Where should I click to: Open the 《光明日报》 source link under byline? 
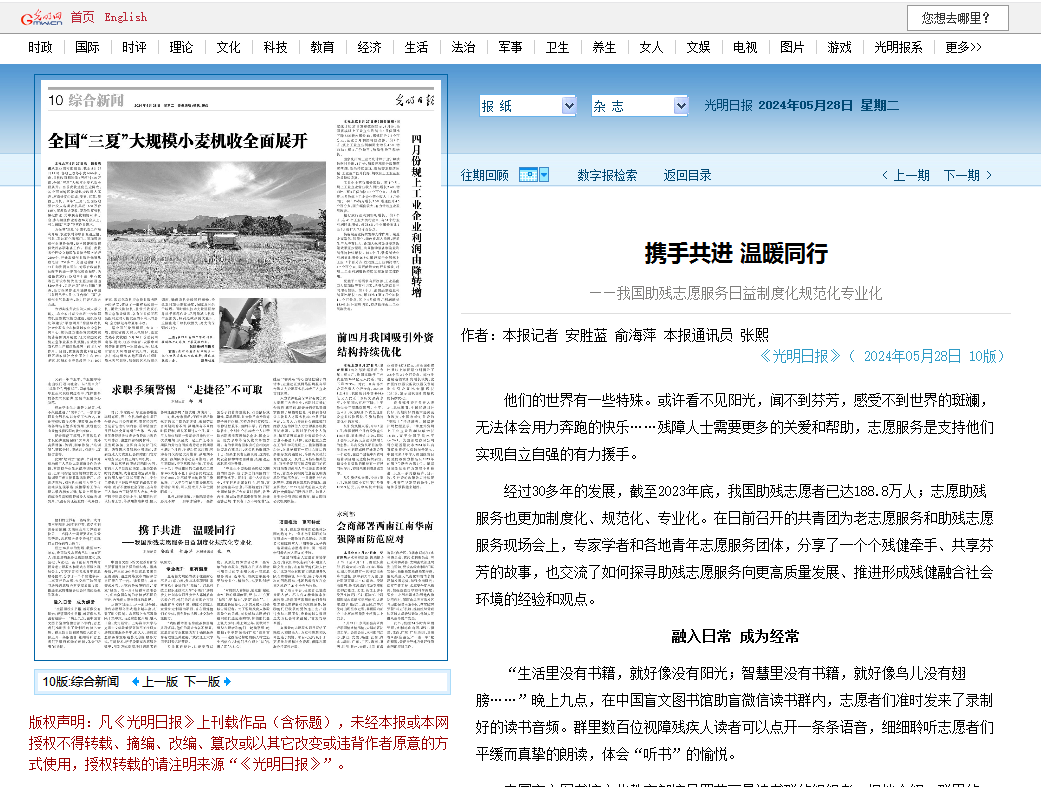[x=800, y=356]
